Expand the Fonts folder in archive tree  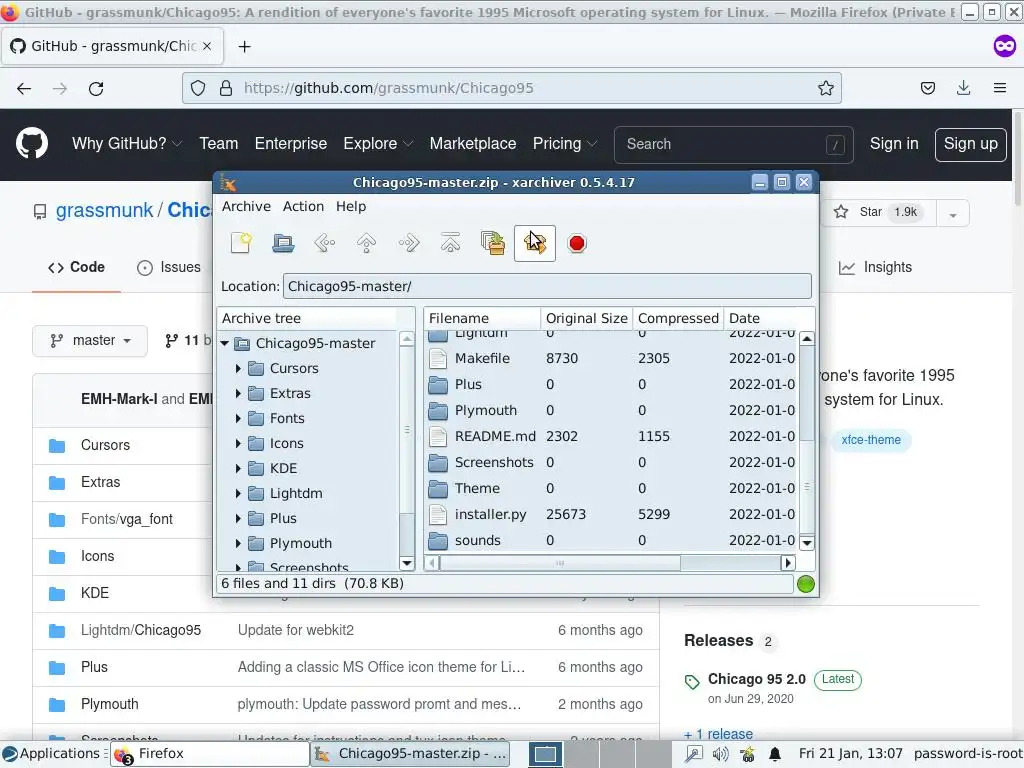coord(238,418)
